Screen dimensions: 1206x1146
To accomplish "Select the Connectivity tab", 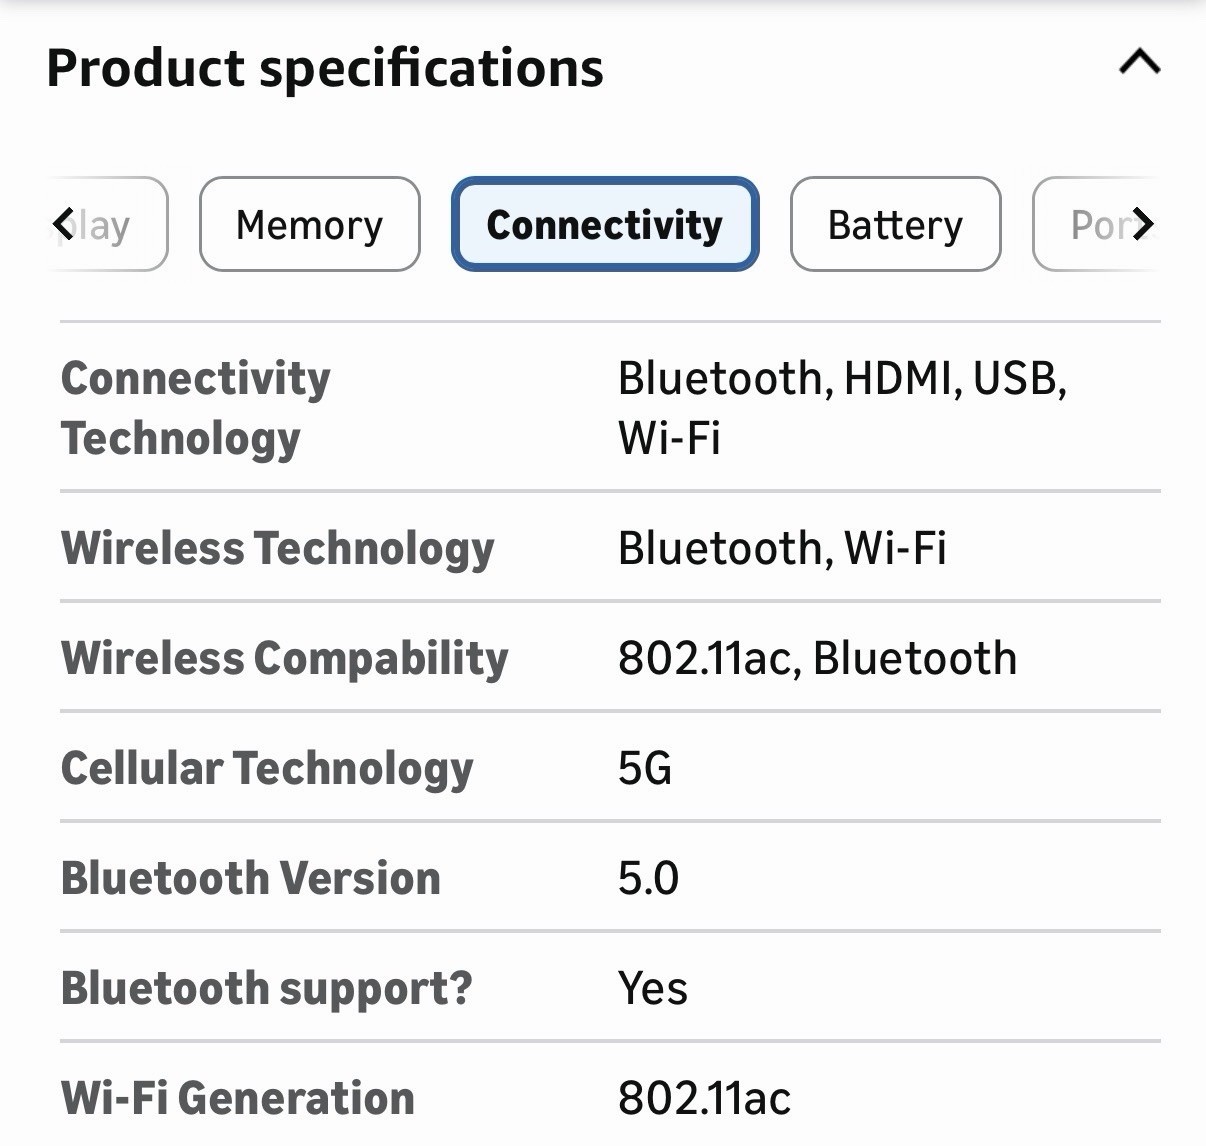I will pos(605,224).
